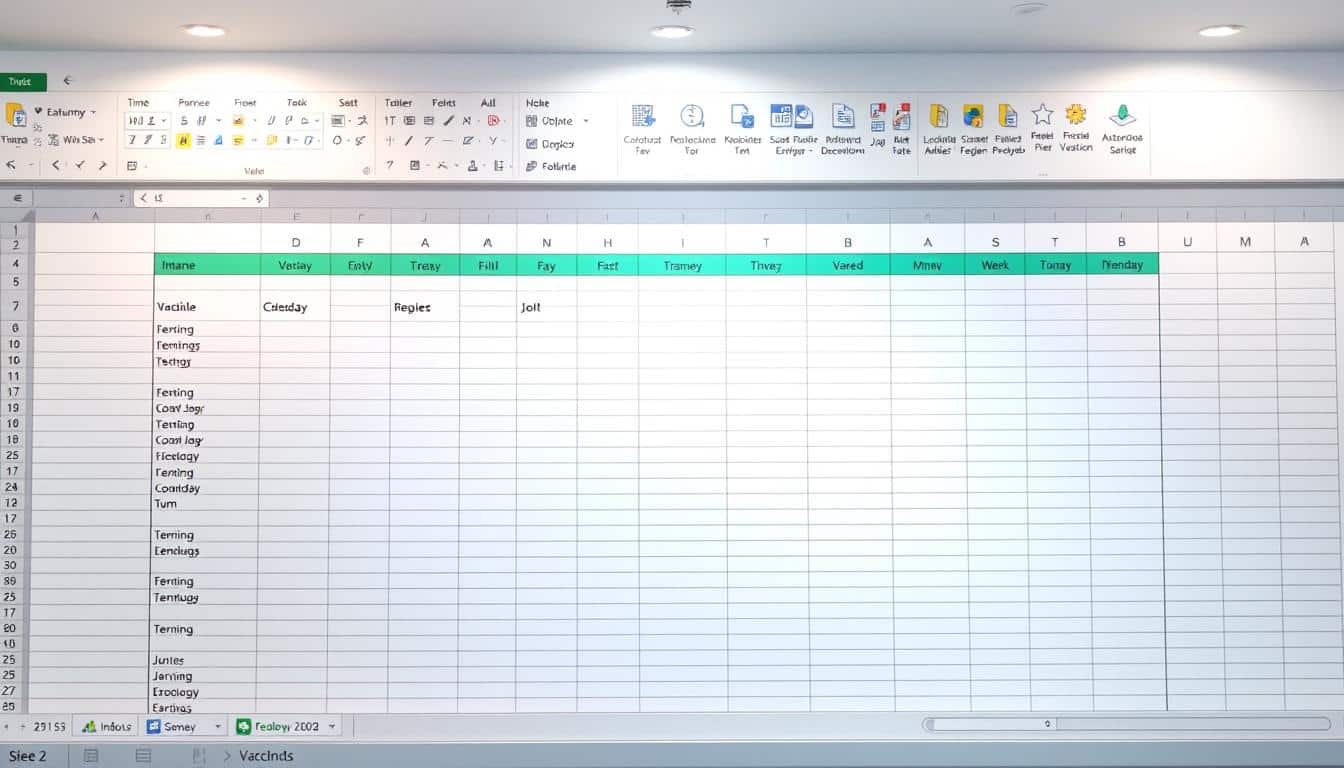The image size is (1344, 768).
Task: Click the back arrow beside the green tab
Action: click(68, 81)
